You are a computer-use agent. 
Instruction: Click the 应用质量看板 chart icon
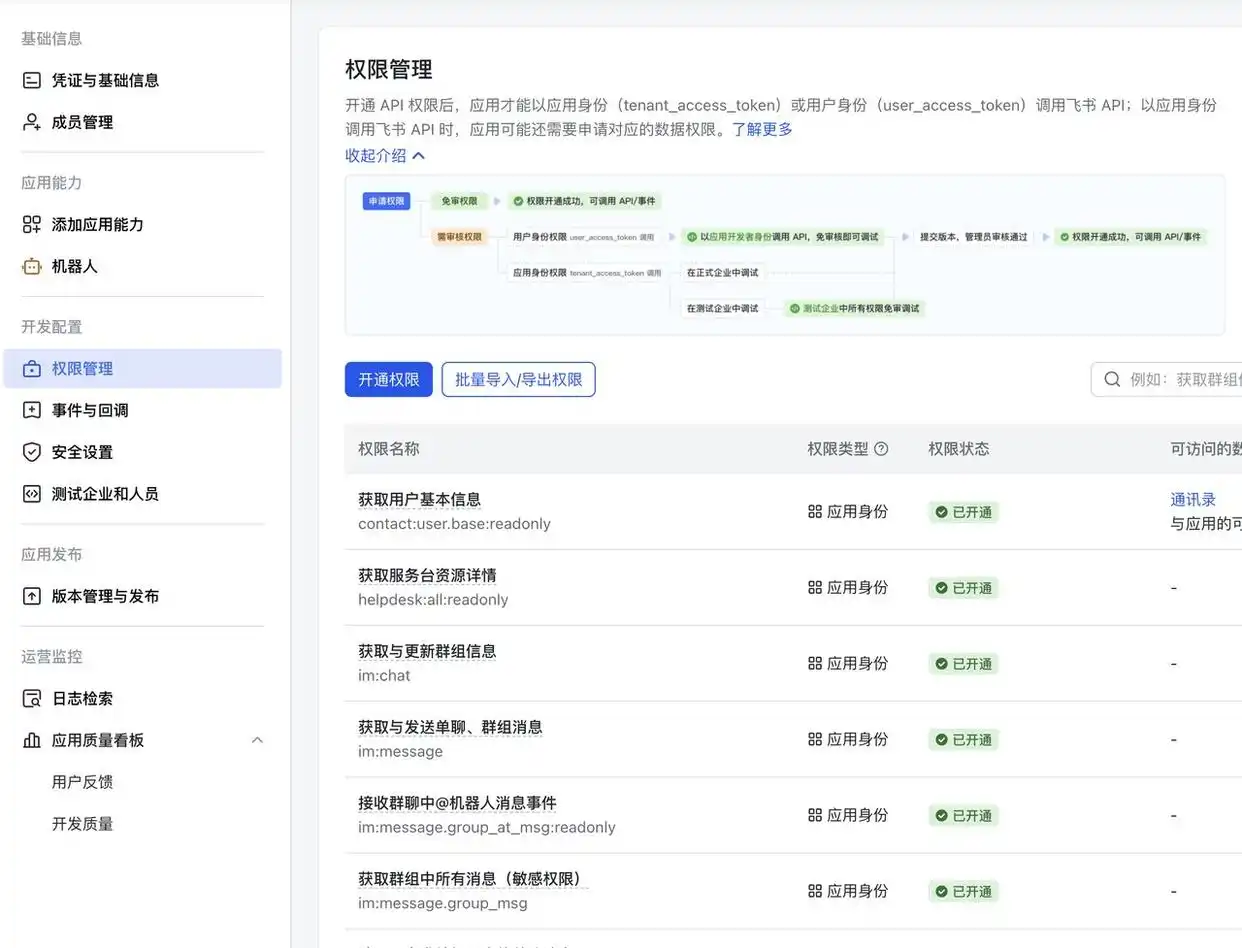point(31,740)
